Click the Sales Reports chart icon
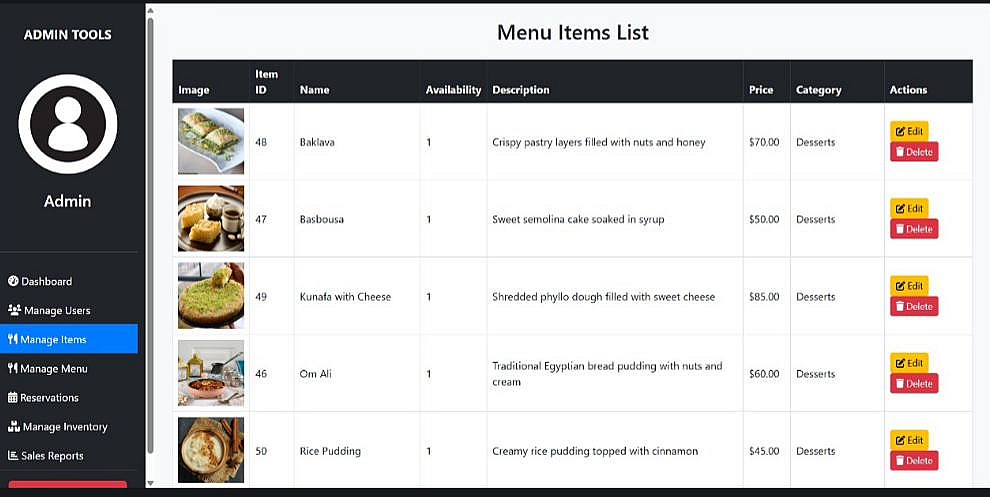The width and height of the screenshot is (990, 497). pos(13,455)
